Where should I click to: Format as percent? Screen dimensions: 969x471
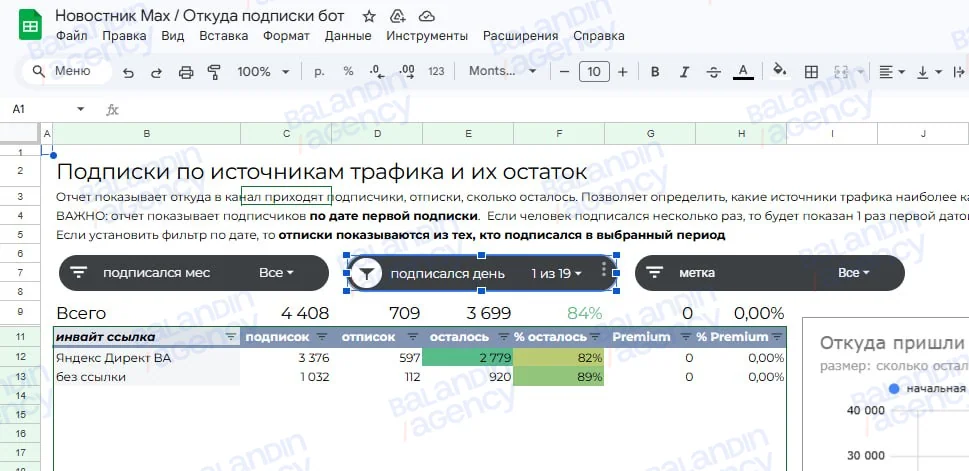(x=349, y=72)
